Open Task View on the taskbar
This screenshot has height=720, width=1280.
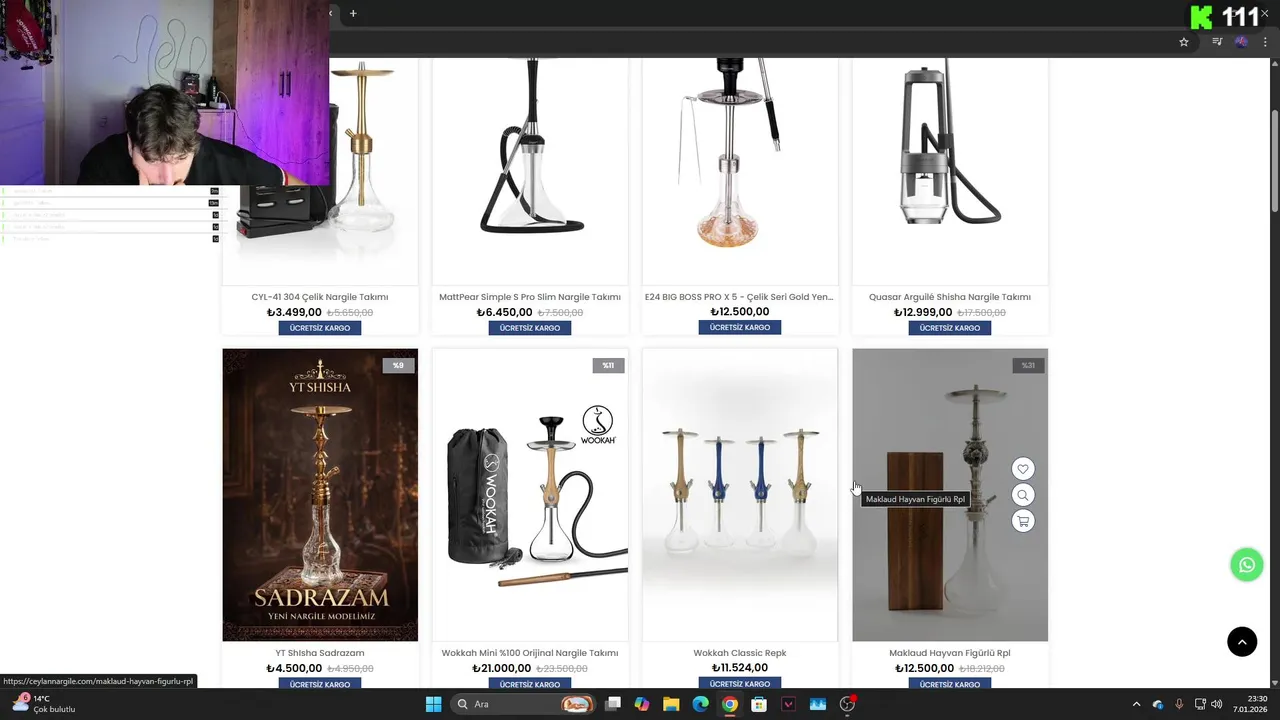(x=613, y=704)
